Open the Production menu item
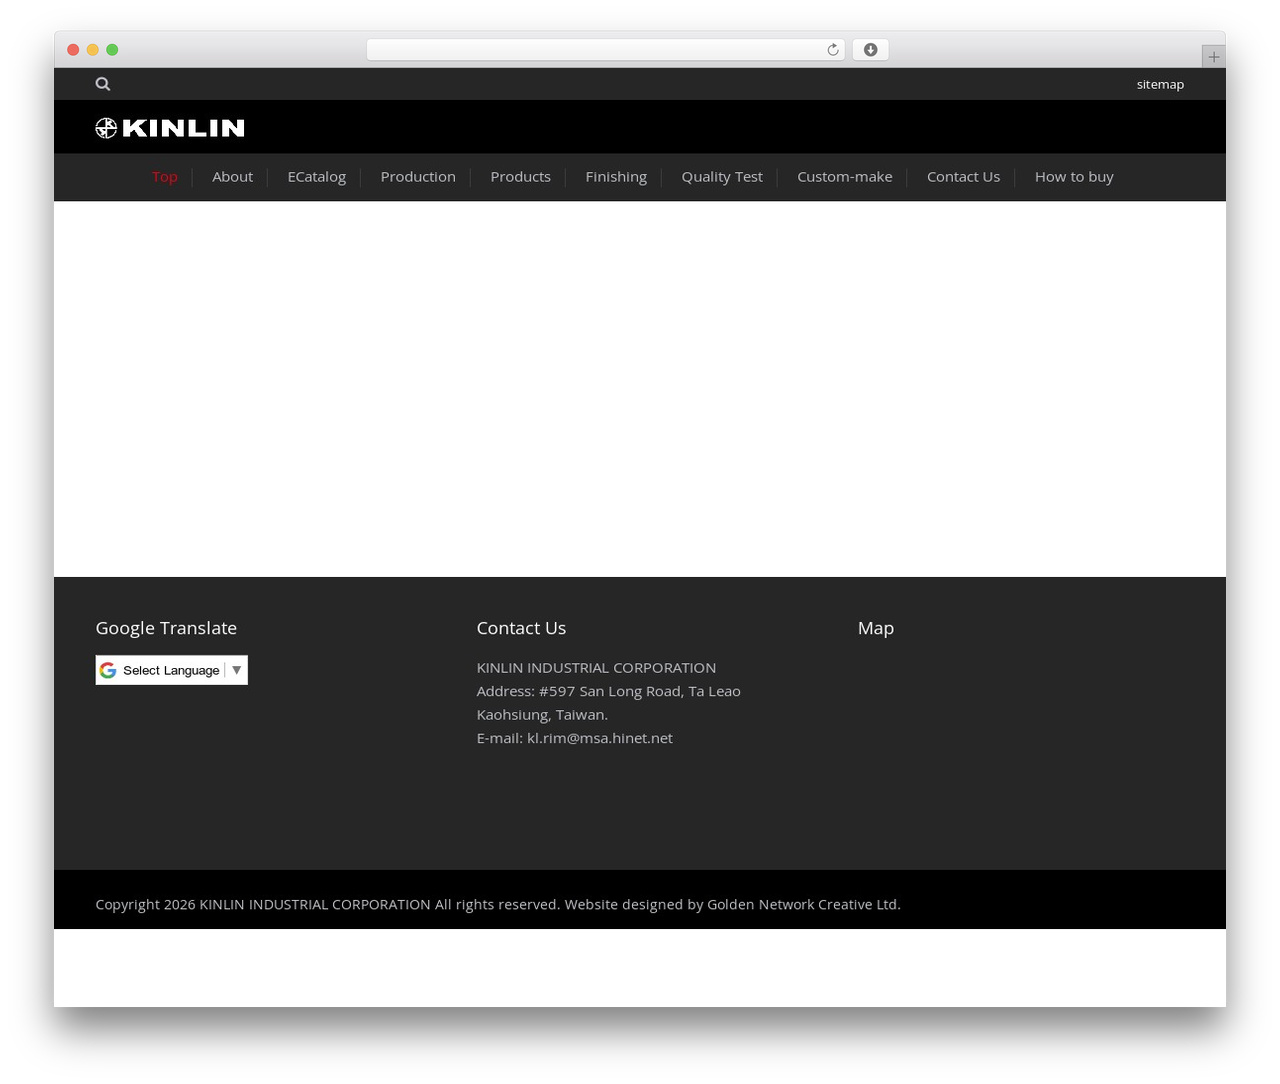Viewport: 1280px width, 1084px height. coord(418,177)
